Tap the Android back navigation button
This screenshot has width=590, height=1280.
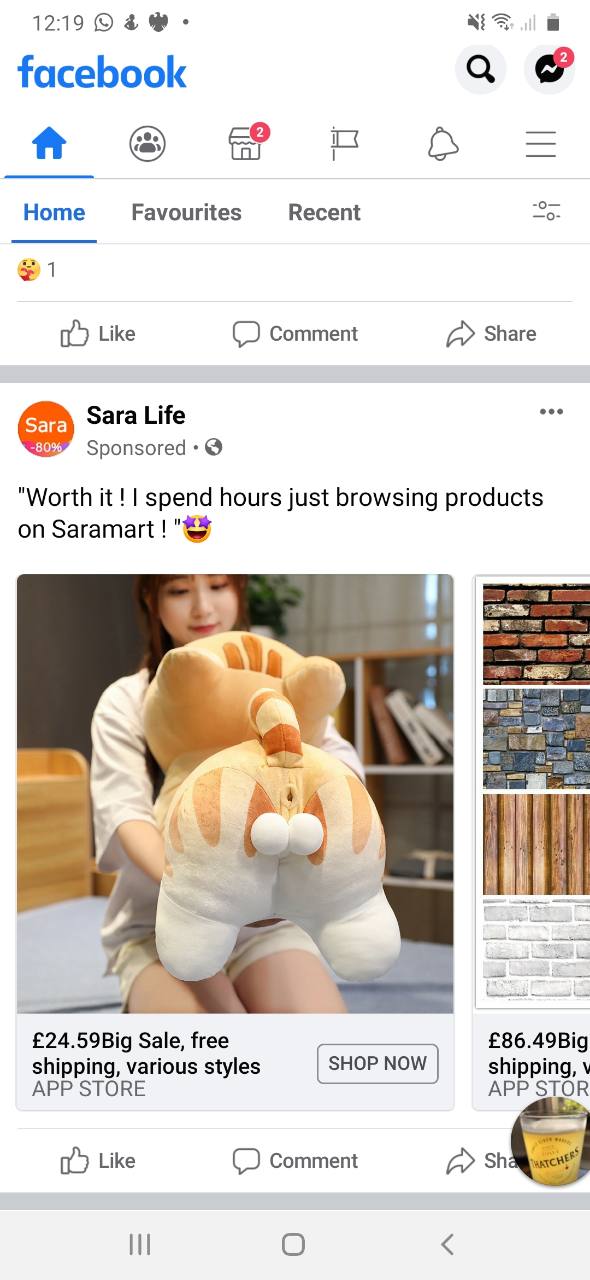(447, 1244)
